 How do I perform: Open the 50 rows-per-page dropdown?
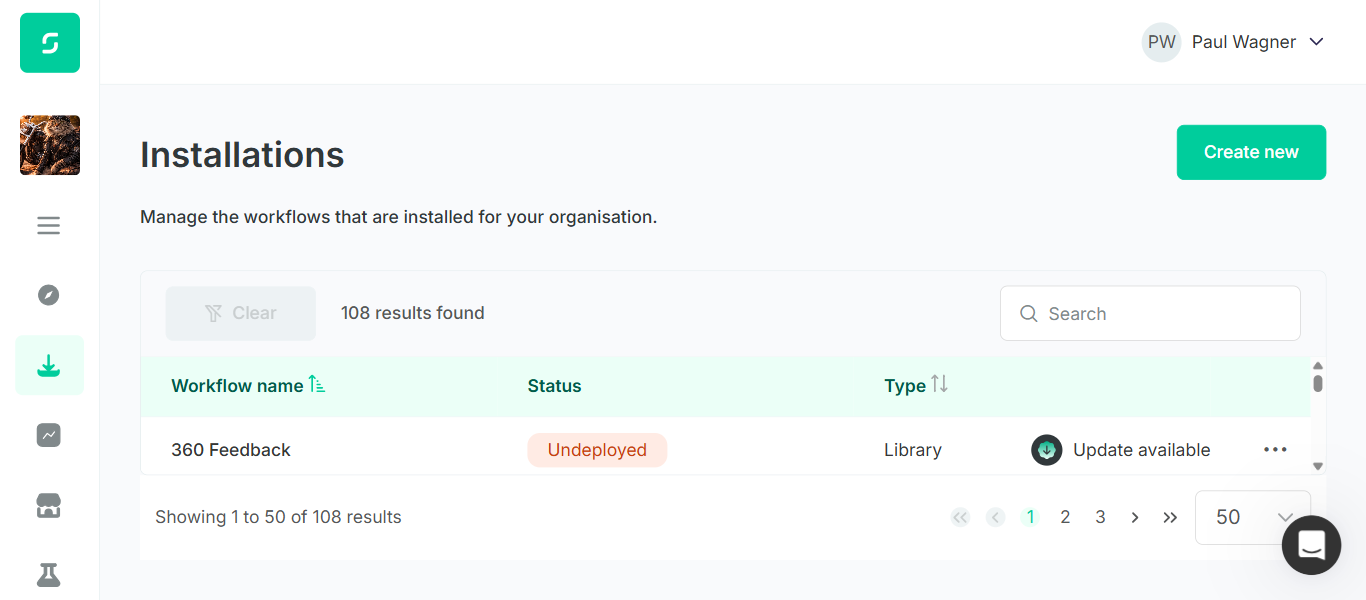(1253, 517)
